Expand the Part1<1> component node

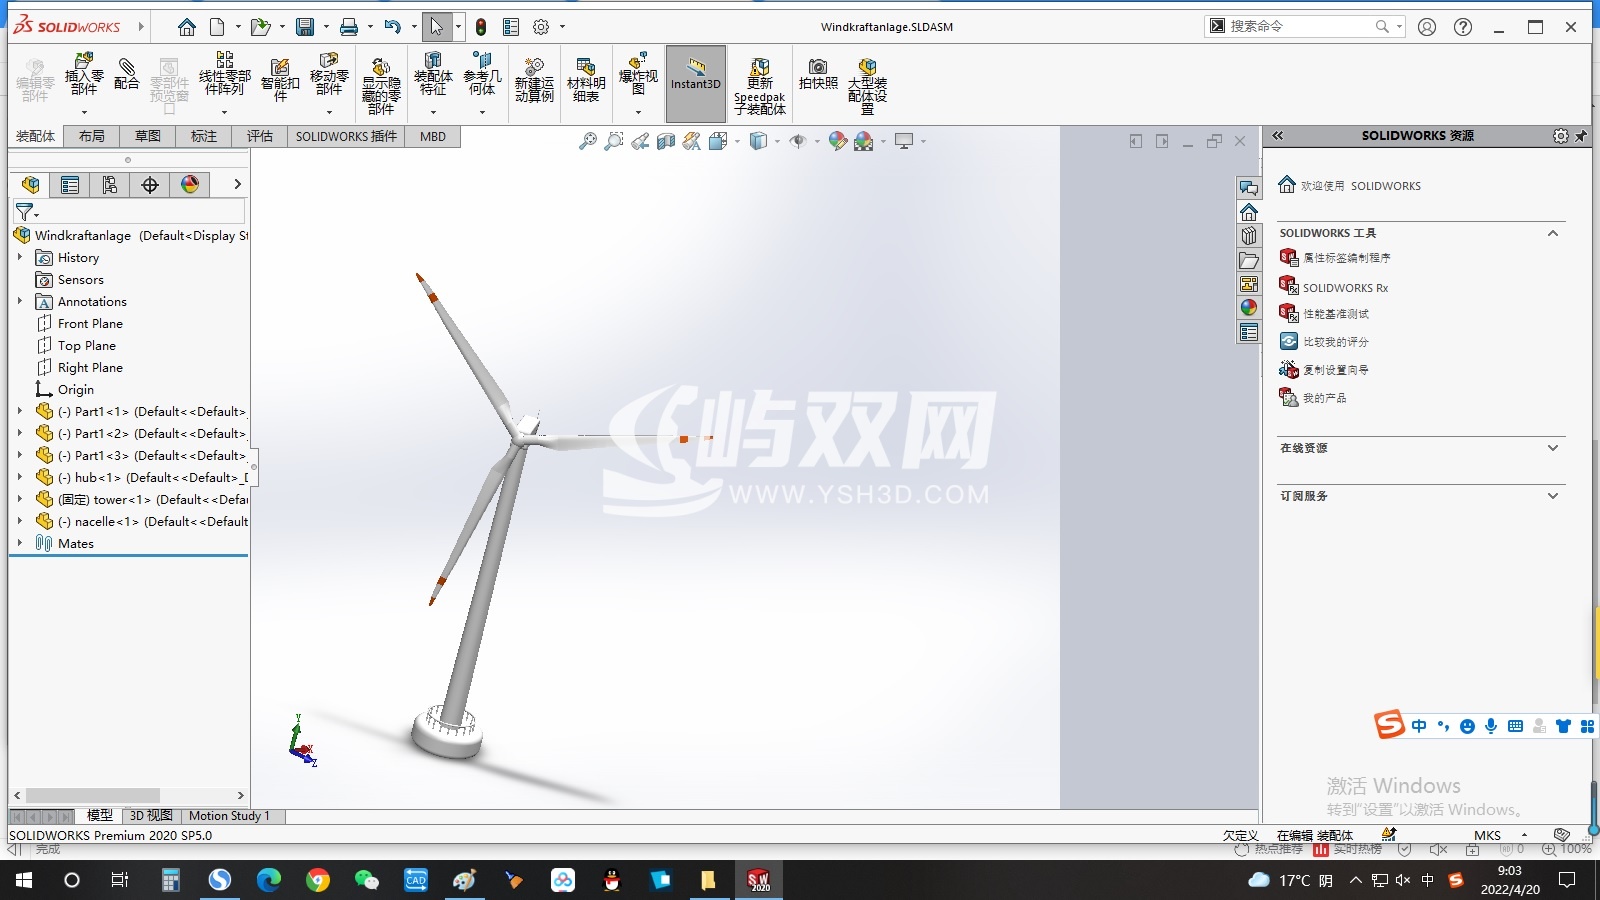[20, 412]
